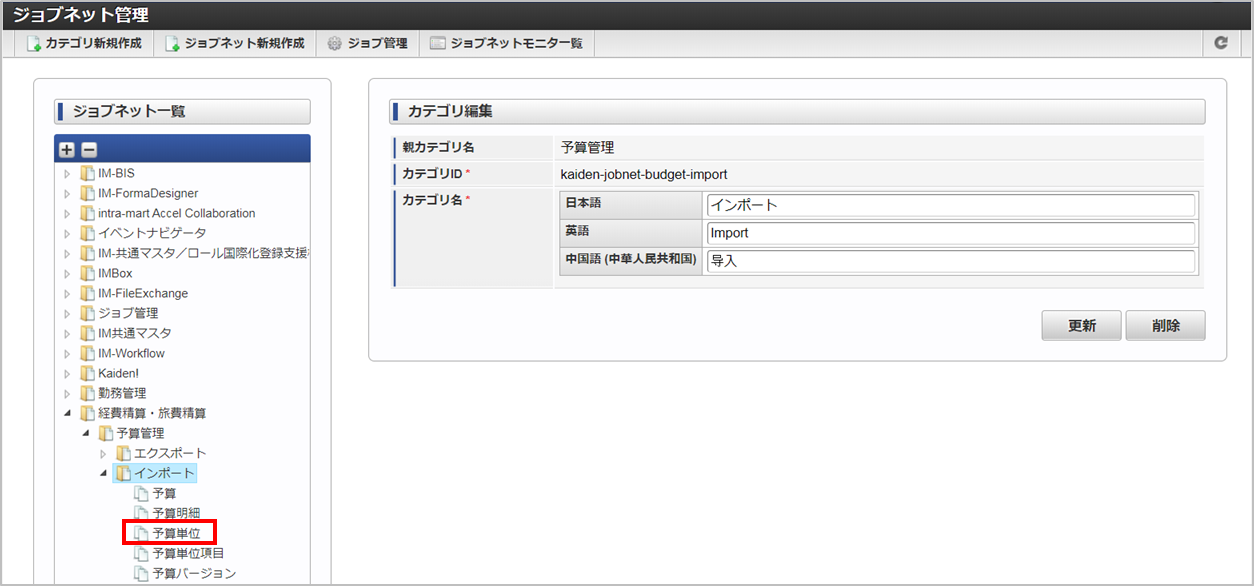This screenshot has height=586, width=1254.
Task: Click the 削除 button
Action: (x=1165, y=325)
